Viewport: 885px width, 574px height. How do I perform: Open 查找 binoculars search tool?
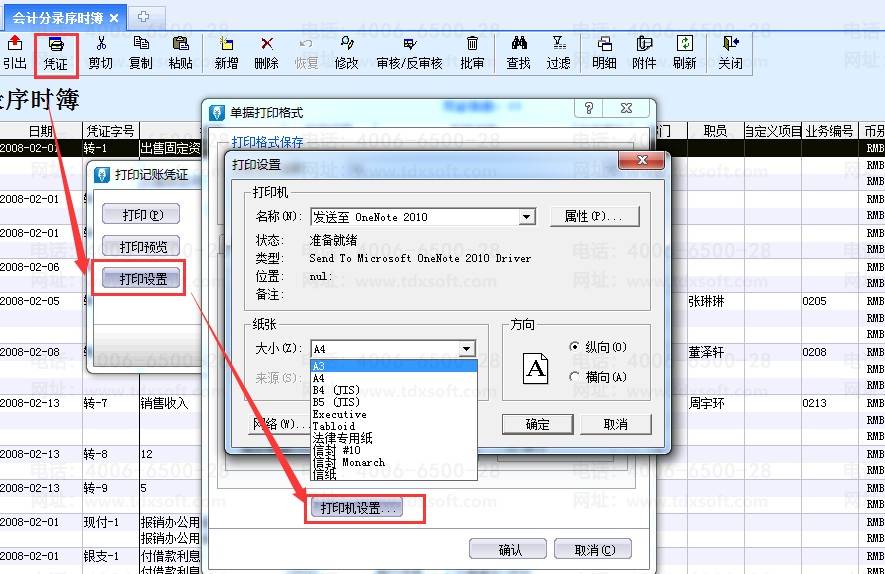(x=519, y=44)
